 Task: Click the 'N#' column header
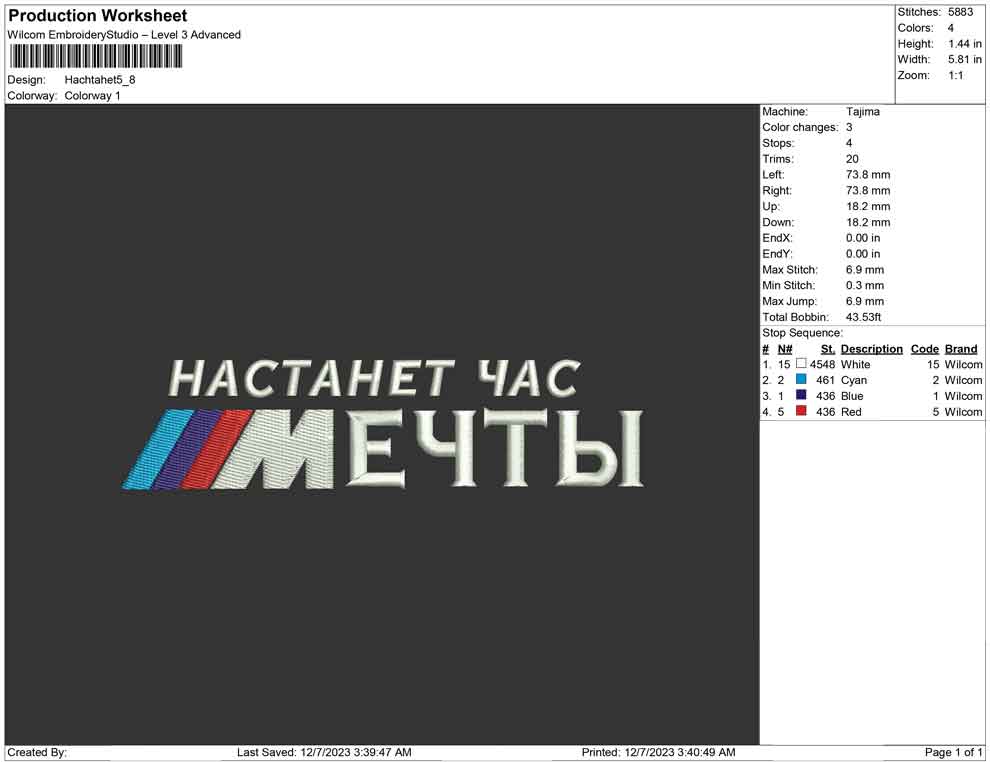(784, 348)
